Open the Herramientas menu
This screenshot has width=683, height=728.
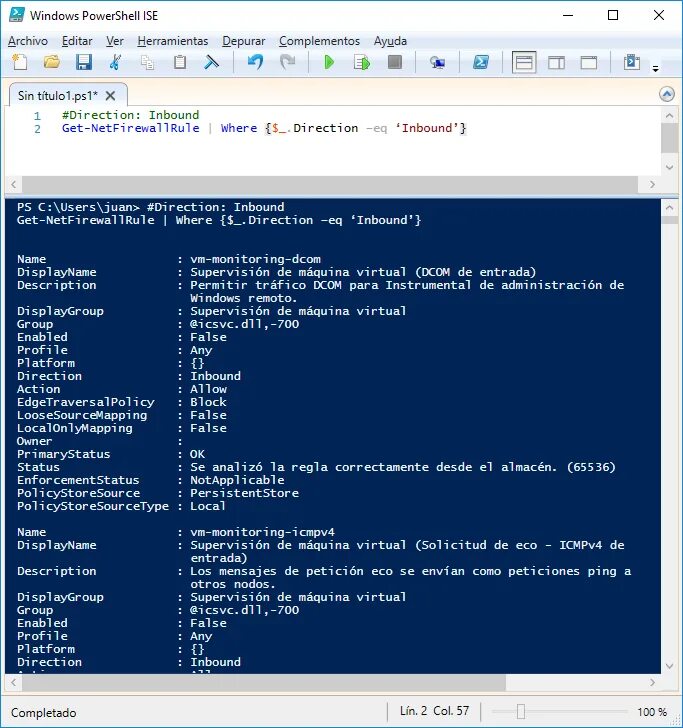173,41
